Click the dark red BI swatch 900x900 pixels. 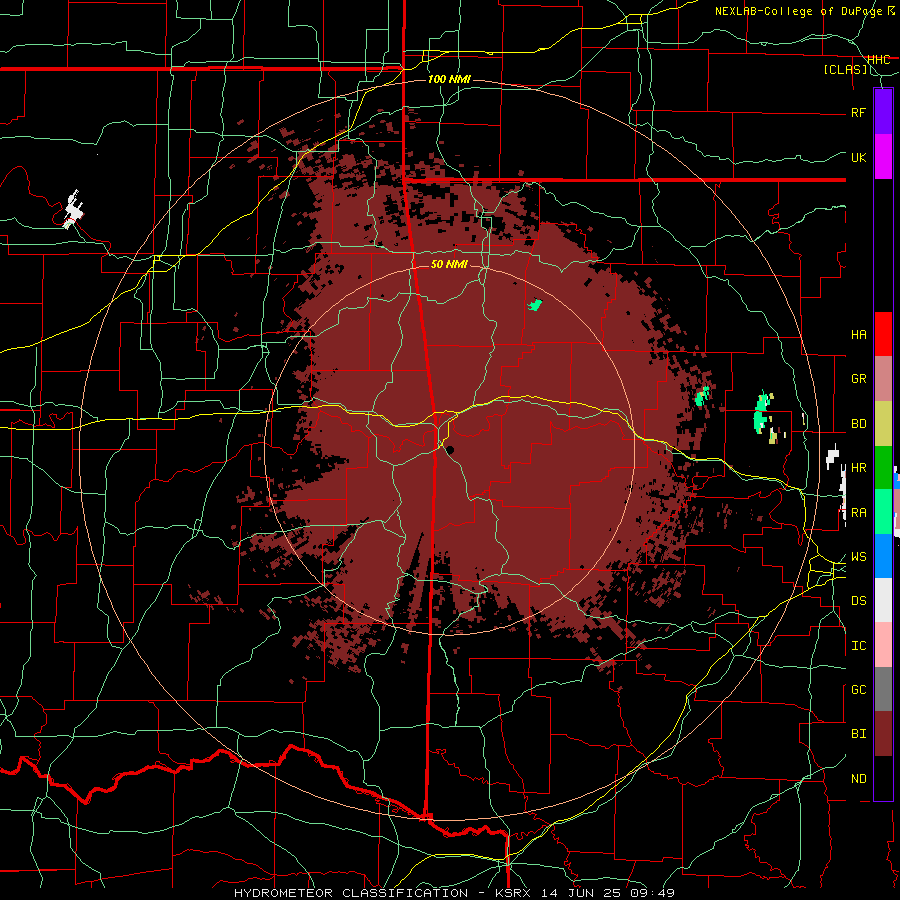pyautogui.click(x=883, y=734)
